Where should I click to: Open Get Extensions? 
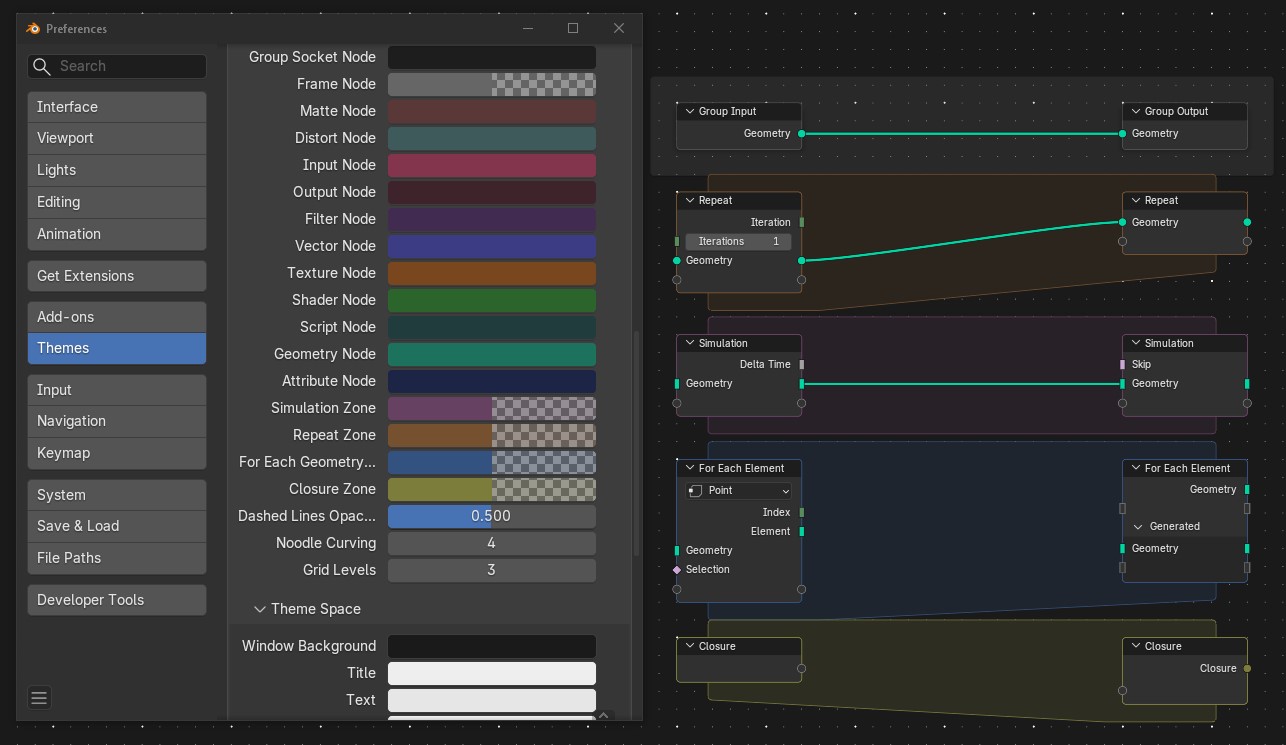(117, 276)
